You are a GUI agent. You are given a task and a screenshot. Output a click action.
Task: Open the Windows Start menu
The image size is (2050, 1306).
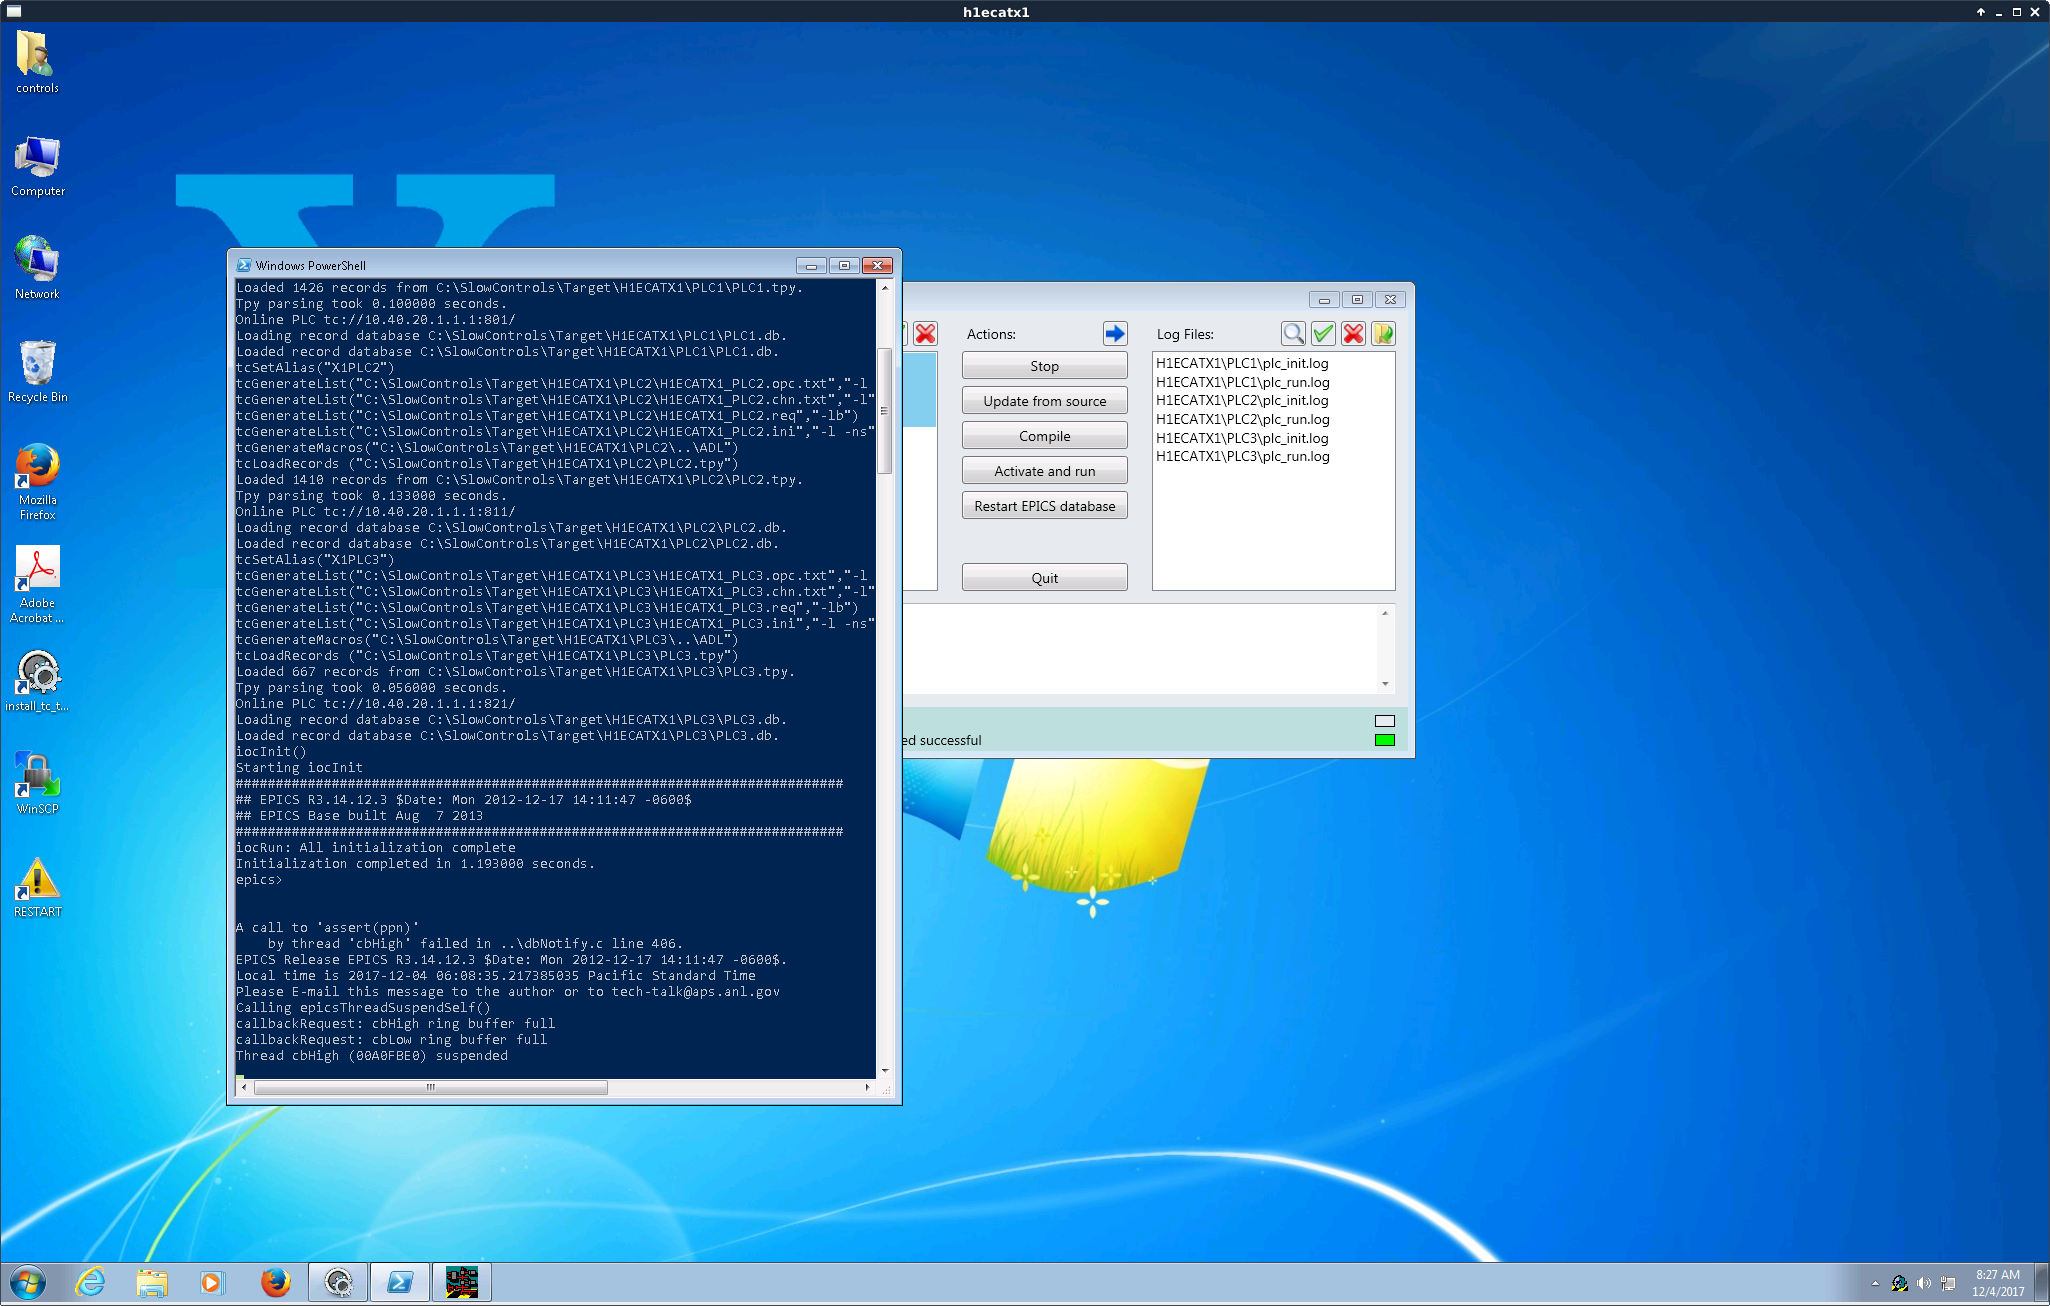pyautogui.click(x=27, y=1282)
